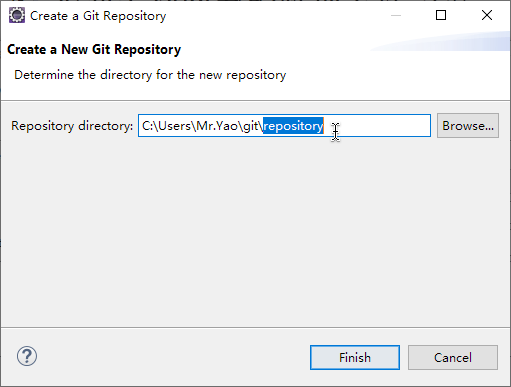Click Finish to create the repository
This screenshot has width=511, height=387.
pos(355,357)
